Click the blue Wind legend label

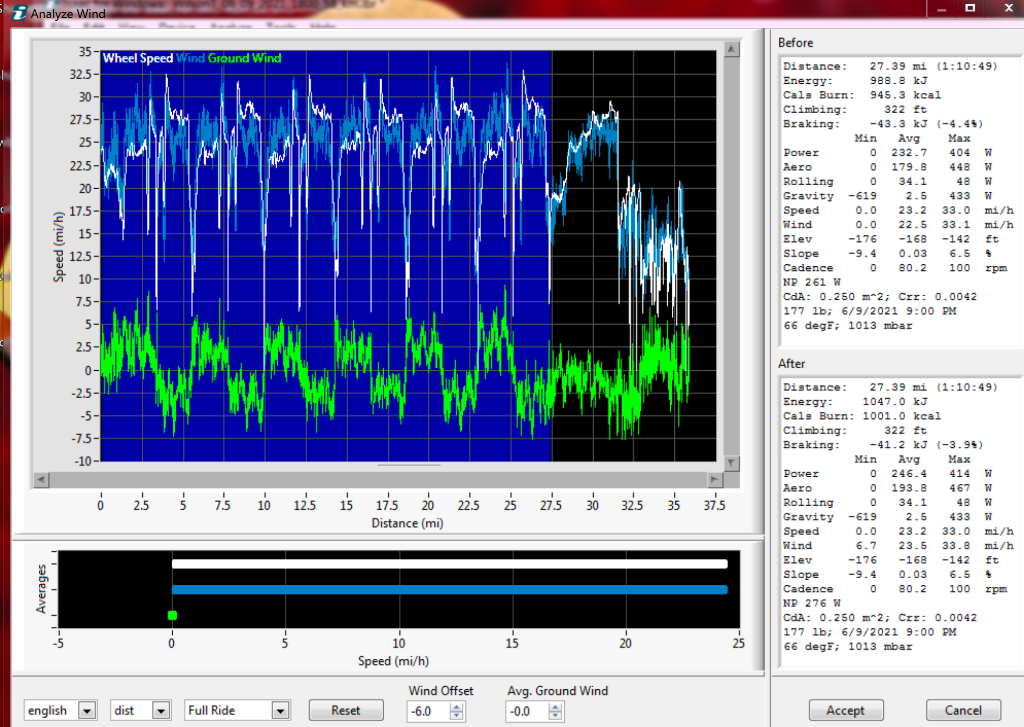click(x=191, y=58)
